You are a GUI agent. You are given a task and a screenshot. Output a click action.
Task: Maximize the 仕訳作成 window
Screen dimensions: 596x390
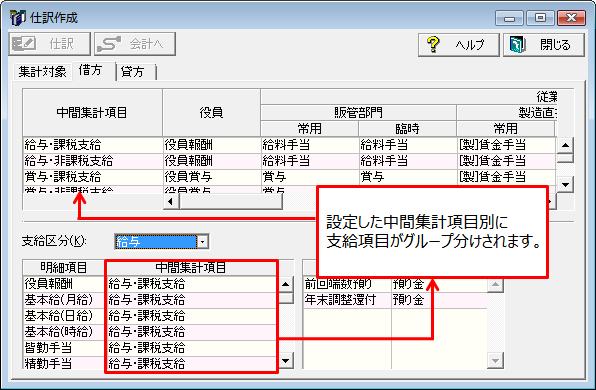point(540,18)
